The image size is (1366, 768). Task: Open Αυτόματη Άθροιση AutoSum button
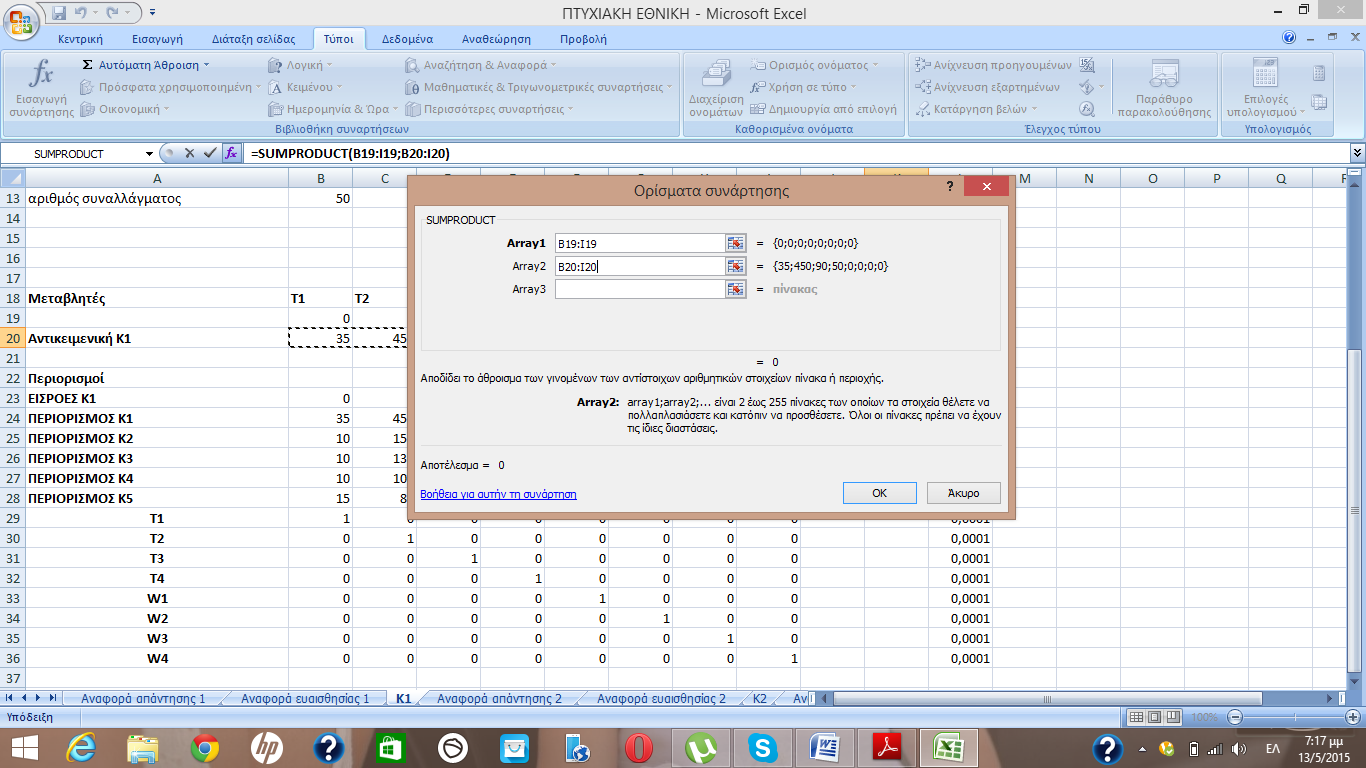146,65
